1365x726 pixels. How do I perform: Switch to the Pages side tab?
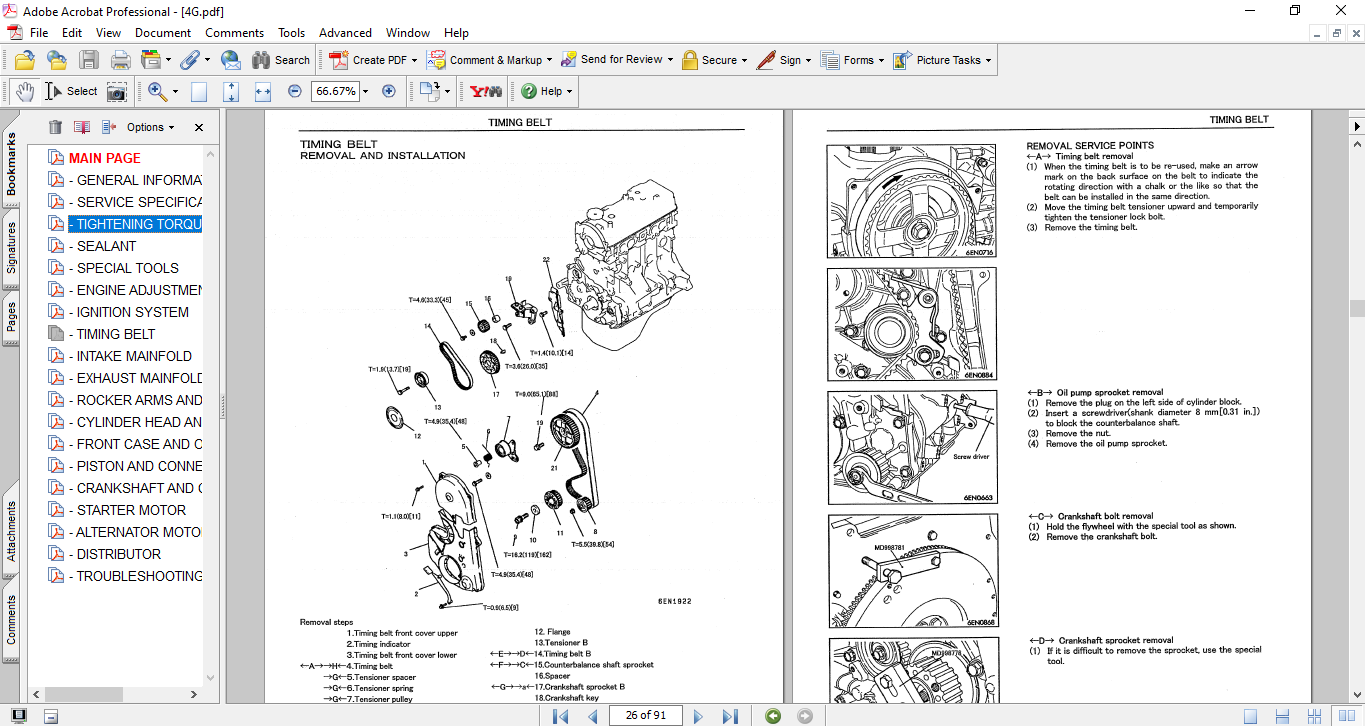click(x=11, y=316)
